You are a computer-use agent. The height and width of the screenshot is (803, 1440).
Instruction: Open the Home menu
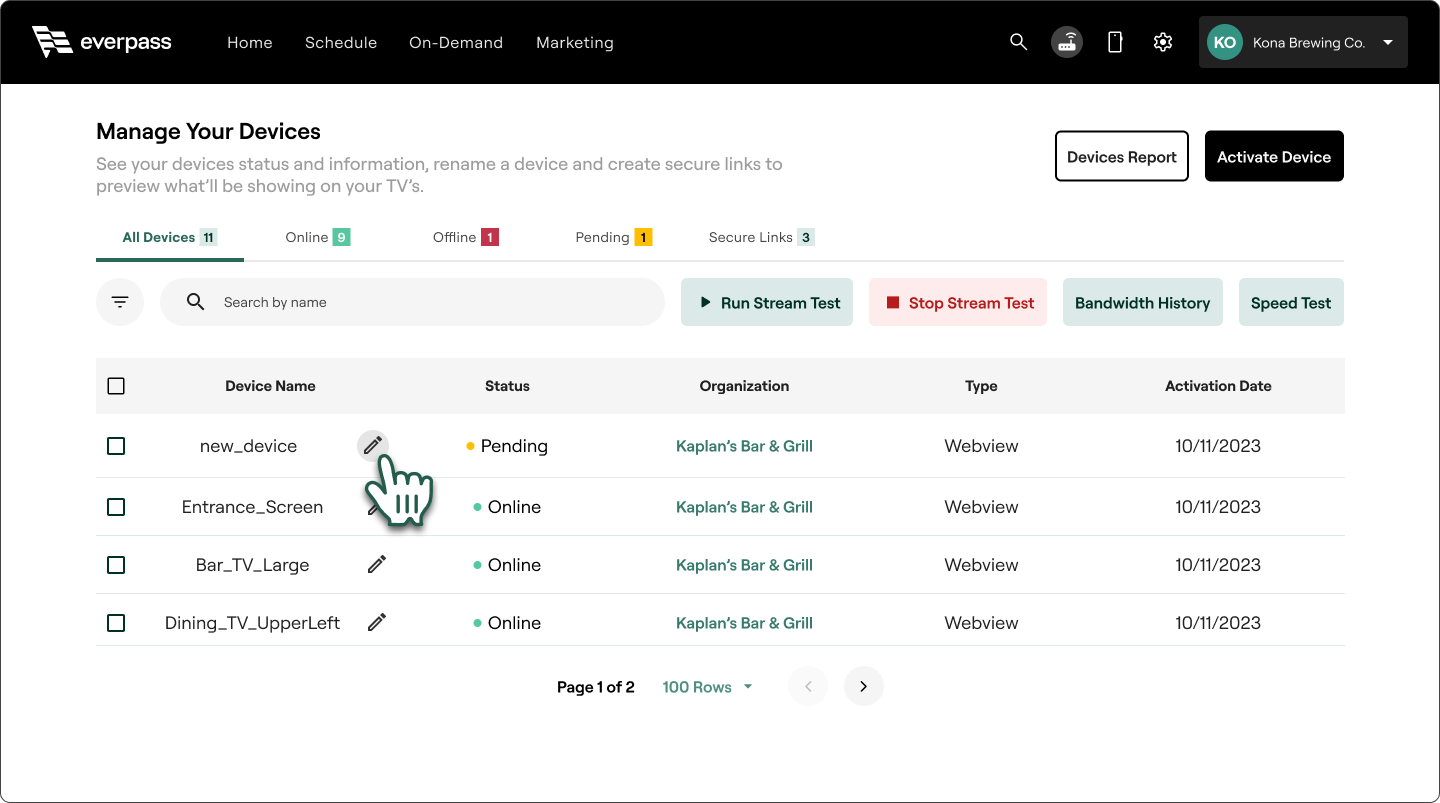pyautogui.click(x=250, y=42)
